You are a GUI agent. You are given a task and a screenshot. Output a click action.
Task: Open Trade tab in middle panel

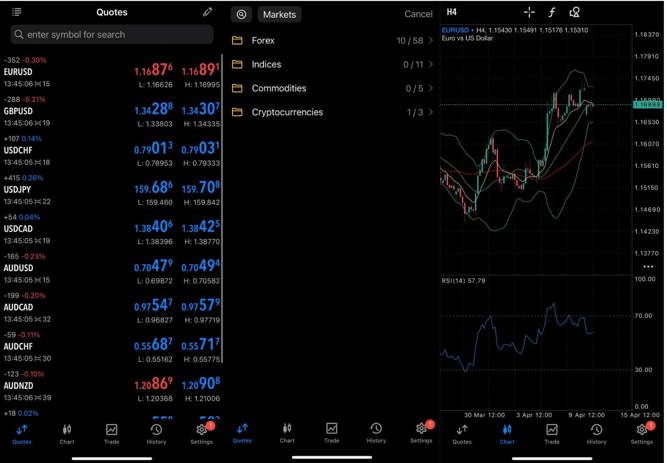tap(332, 433)
